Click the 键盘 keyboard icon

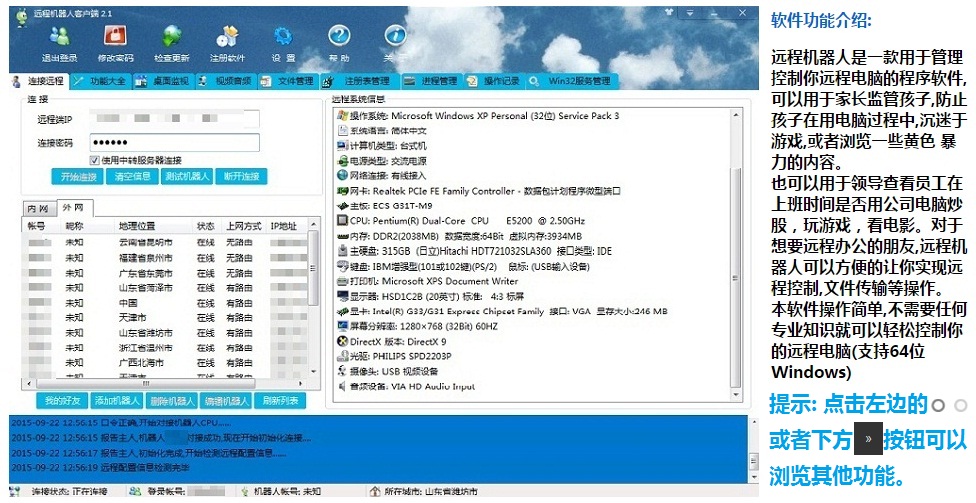point(342,266)
